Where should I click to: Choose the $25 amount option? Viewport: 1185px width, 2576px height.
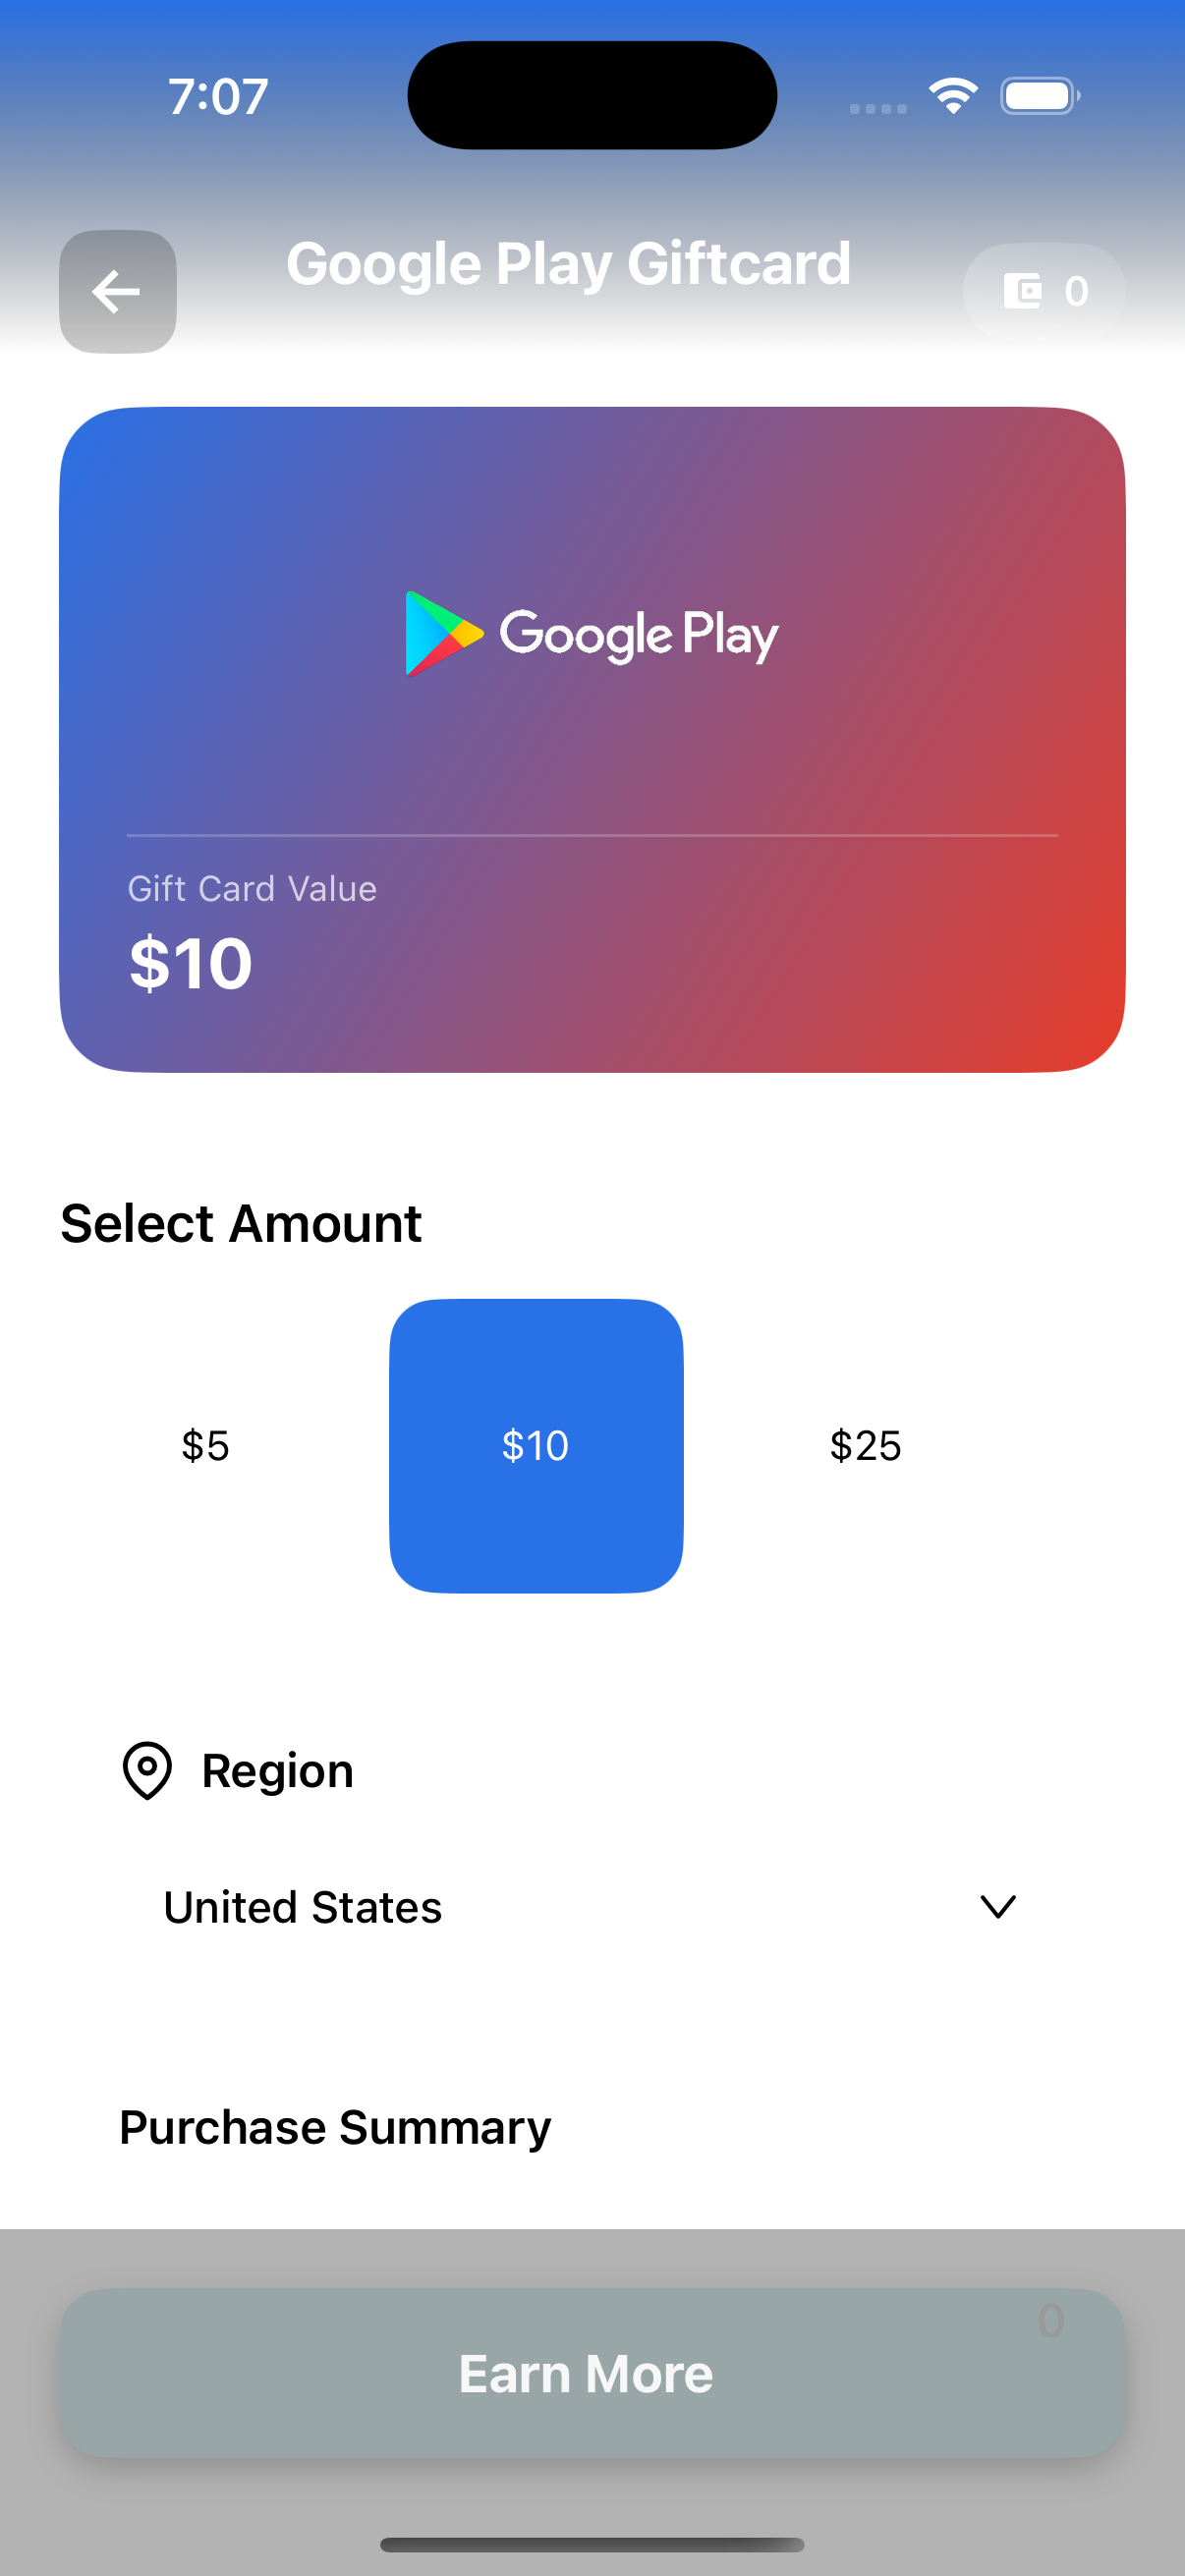pos(866,1445)
